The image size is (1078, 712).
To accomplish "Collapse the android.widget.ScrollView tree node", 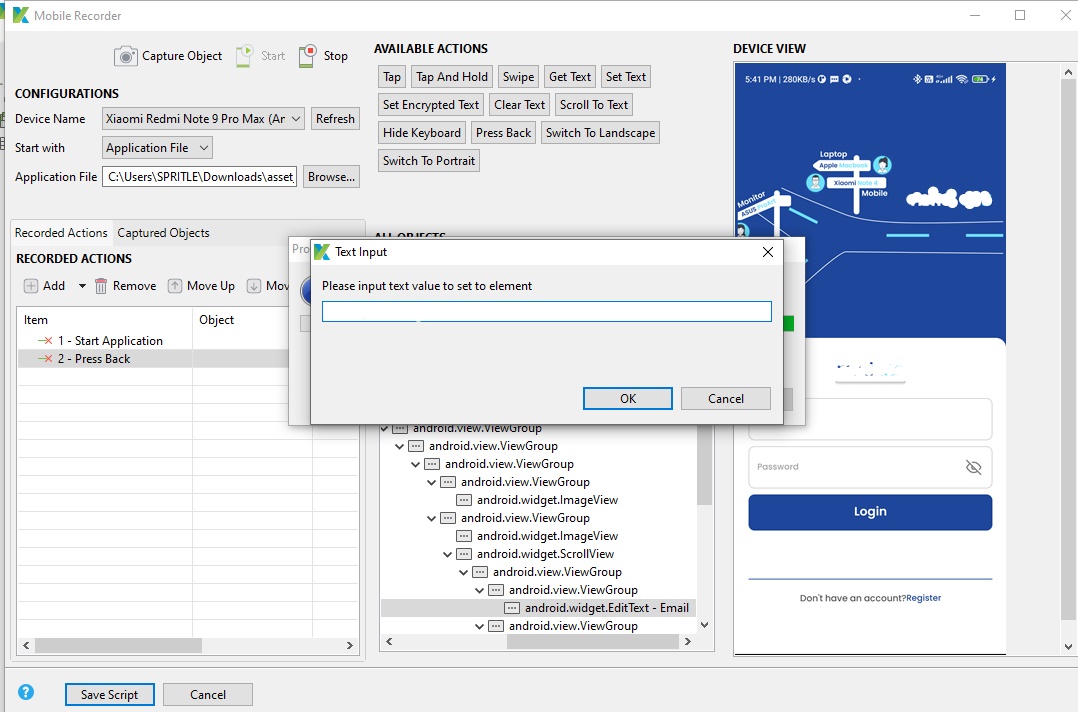I will pyautogui.click(x=448, y=554).
